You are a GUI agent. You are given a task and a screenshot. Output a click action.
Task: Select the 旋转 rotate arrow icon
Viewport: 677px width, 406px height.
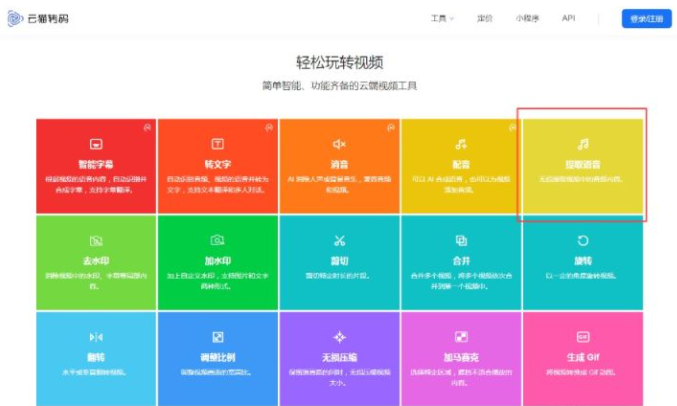(583, 241)
